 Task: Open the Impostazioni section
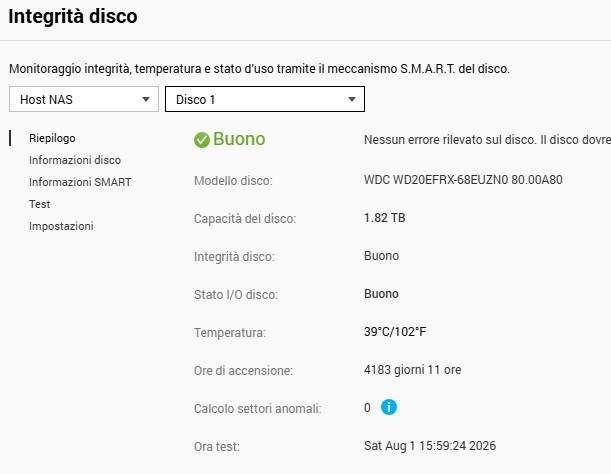61,226
